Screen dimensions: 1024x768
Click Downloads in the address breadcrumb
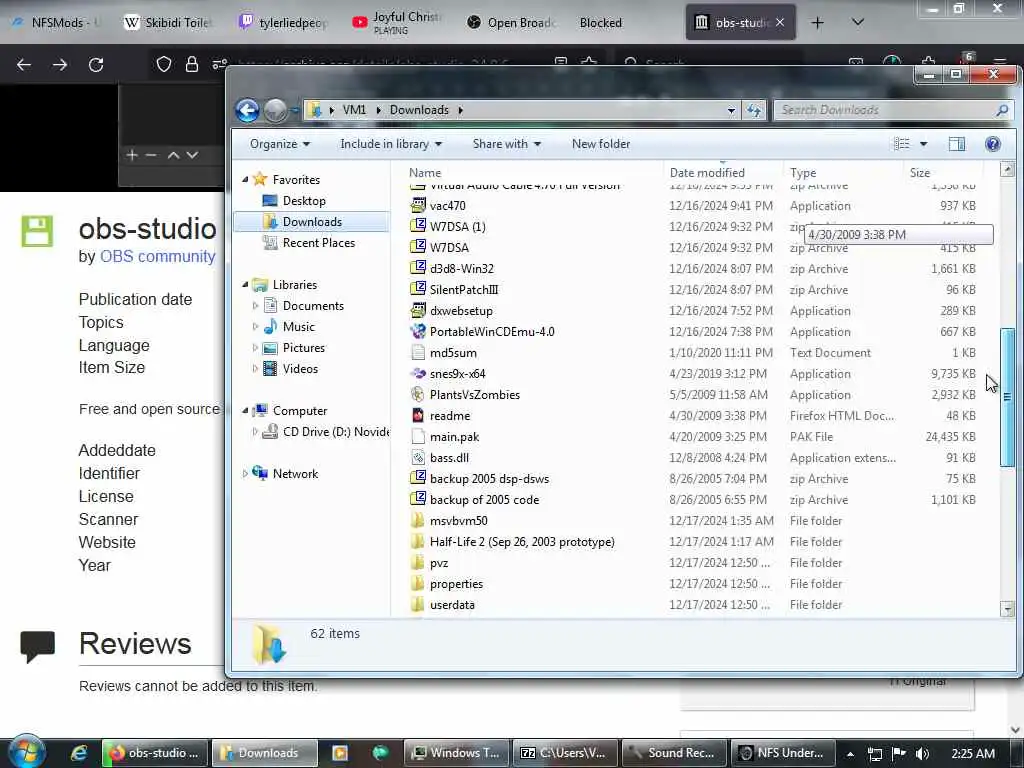419,110
